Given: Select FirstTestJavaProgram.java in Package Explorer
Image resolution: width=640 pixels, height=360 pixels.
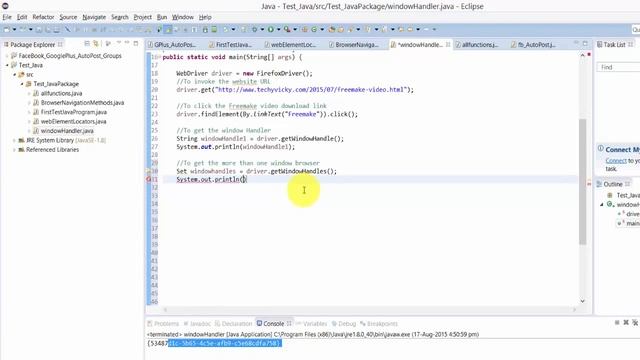Looking at the screenshot, I should tap(73, 112).
